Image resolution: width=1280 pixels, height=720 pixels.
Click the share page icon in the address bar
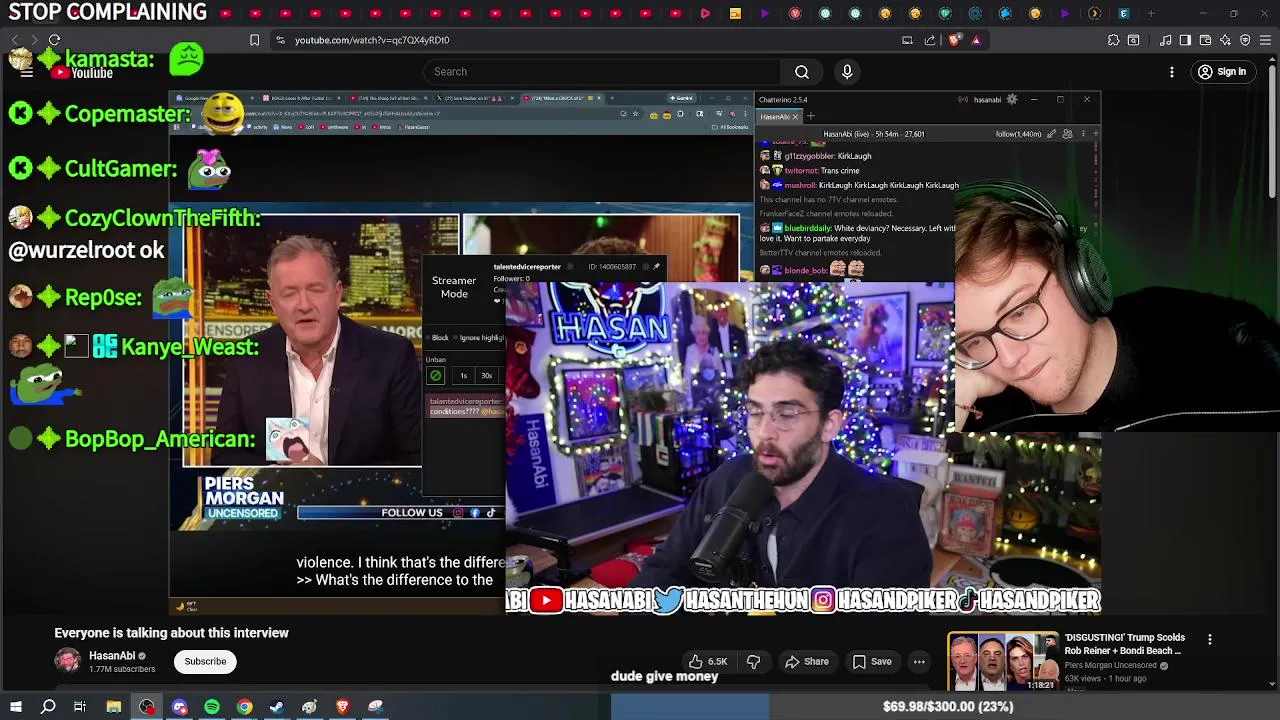coord(930,40)
